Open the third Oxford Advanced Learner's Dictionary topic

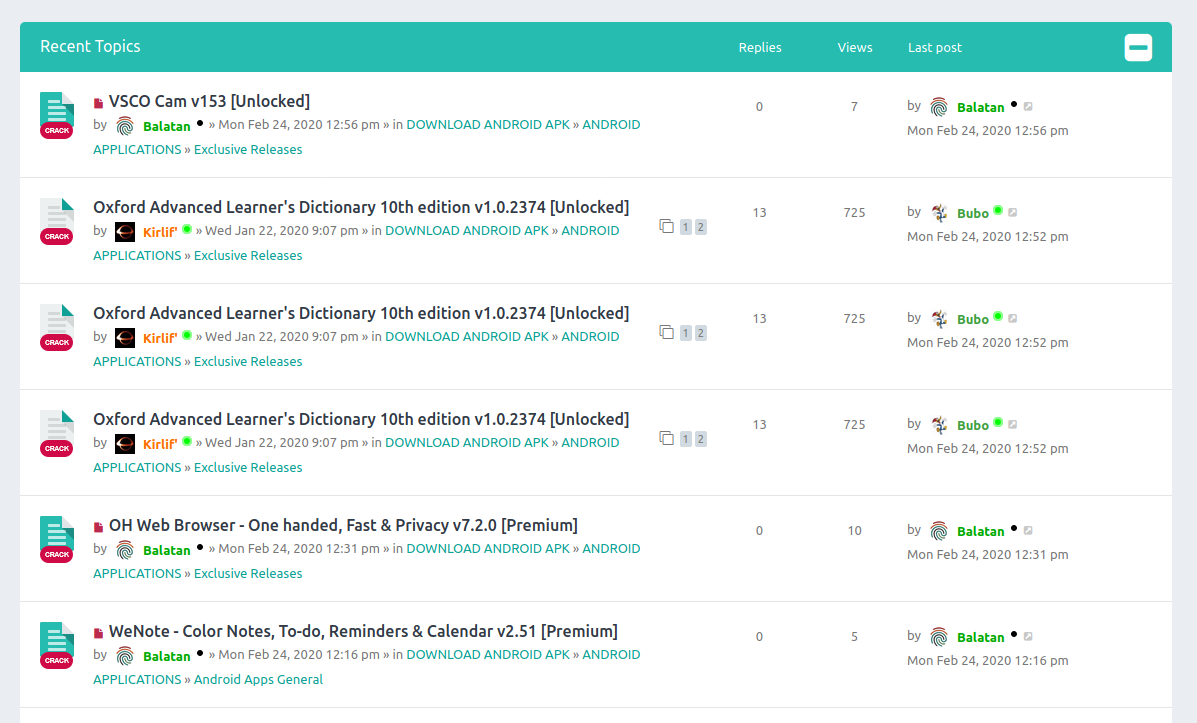tap(361, 420)
